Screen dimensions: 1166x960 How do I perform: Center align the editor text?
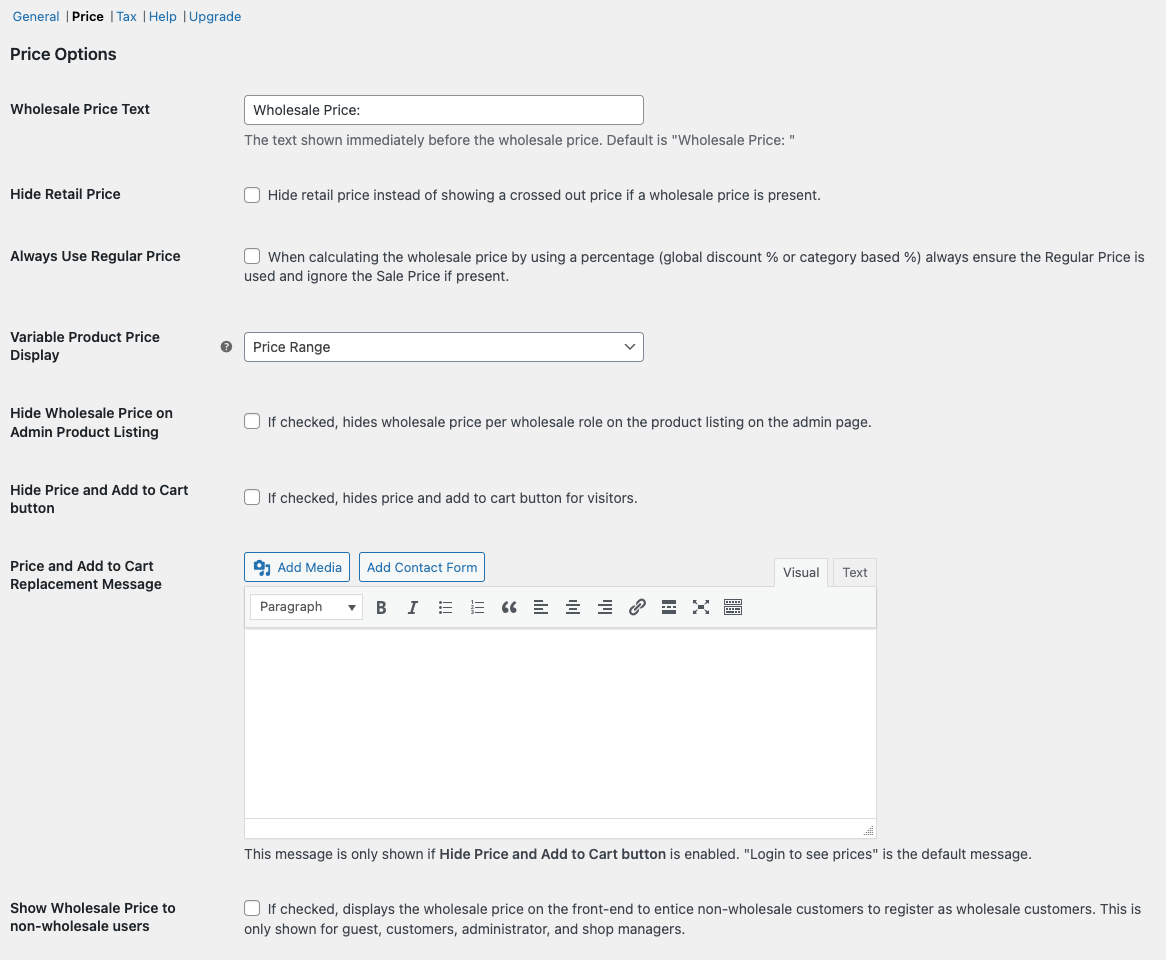pos(573,607)
